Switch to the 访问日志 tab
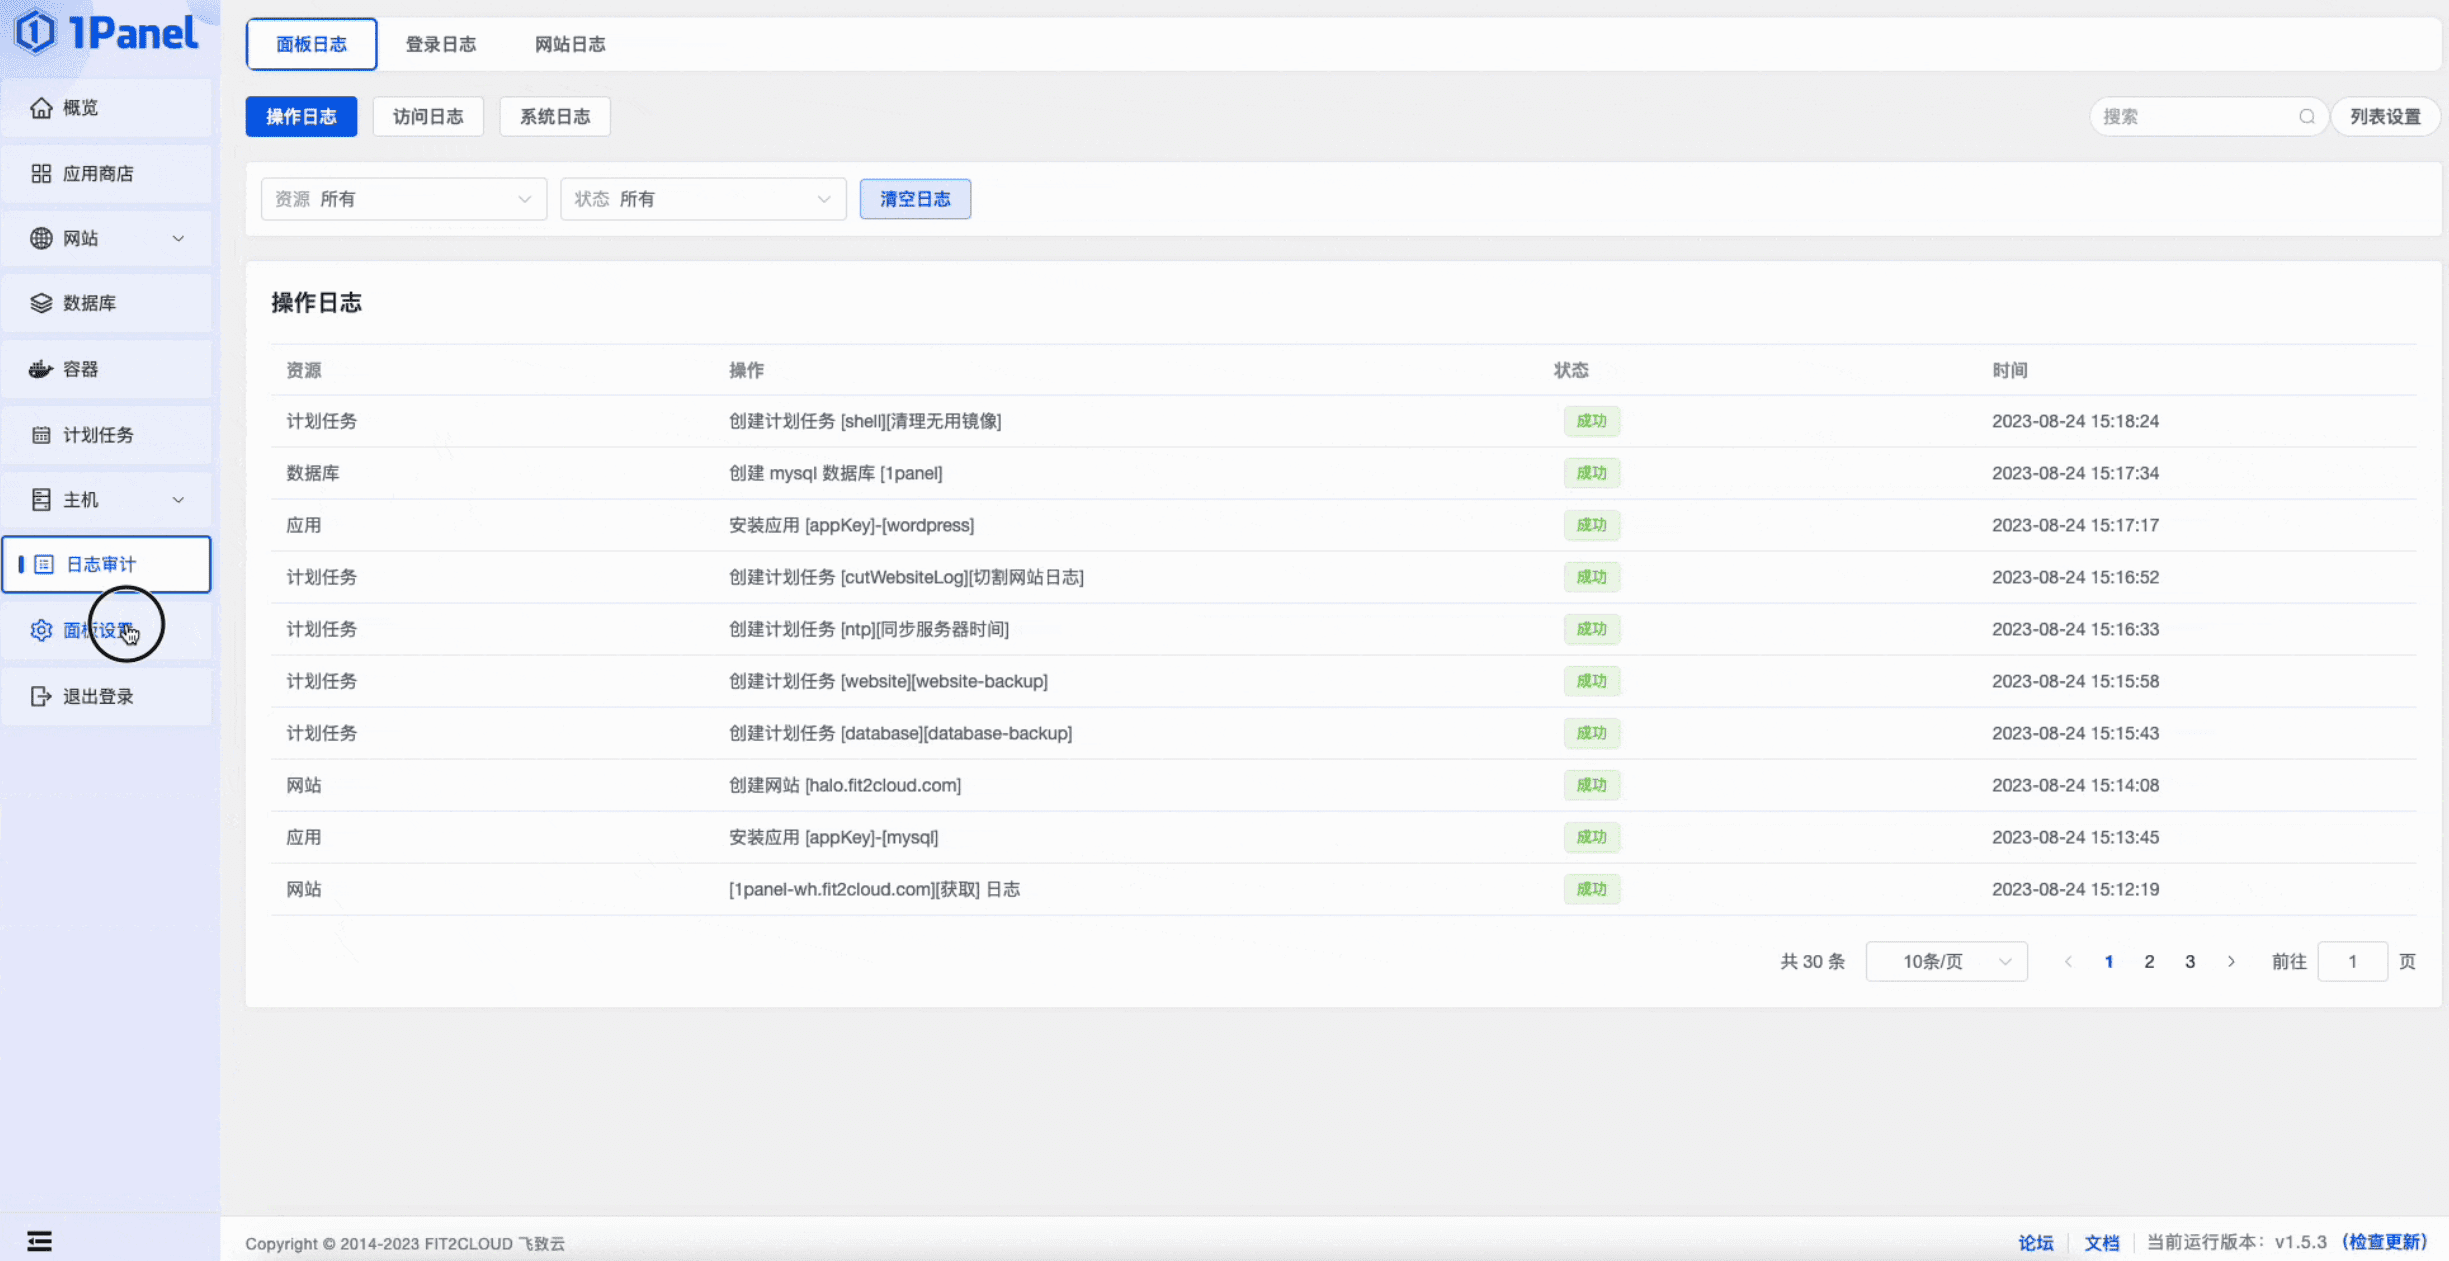The height and width of the screenshot is (1261, 2449). coord(428,117)
